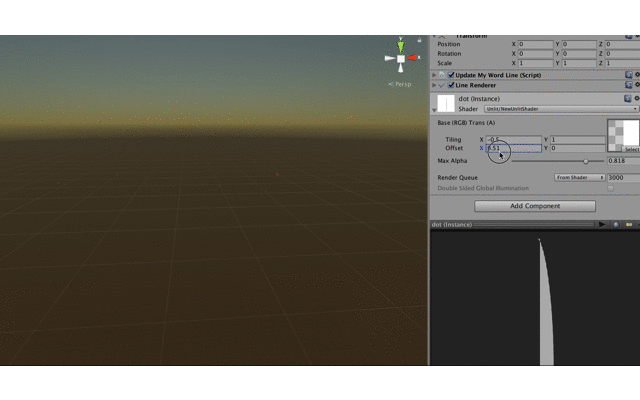Open help reference for dot (Instance) material
Screen dimensions: 640x400
click(627, 98)
